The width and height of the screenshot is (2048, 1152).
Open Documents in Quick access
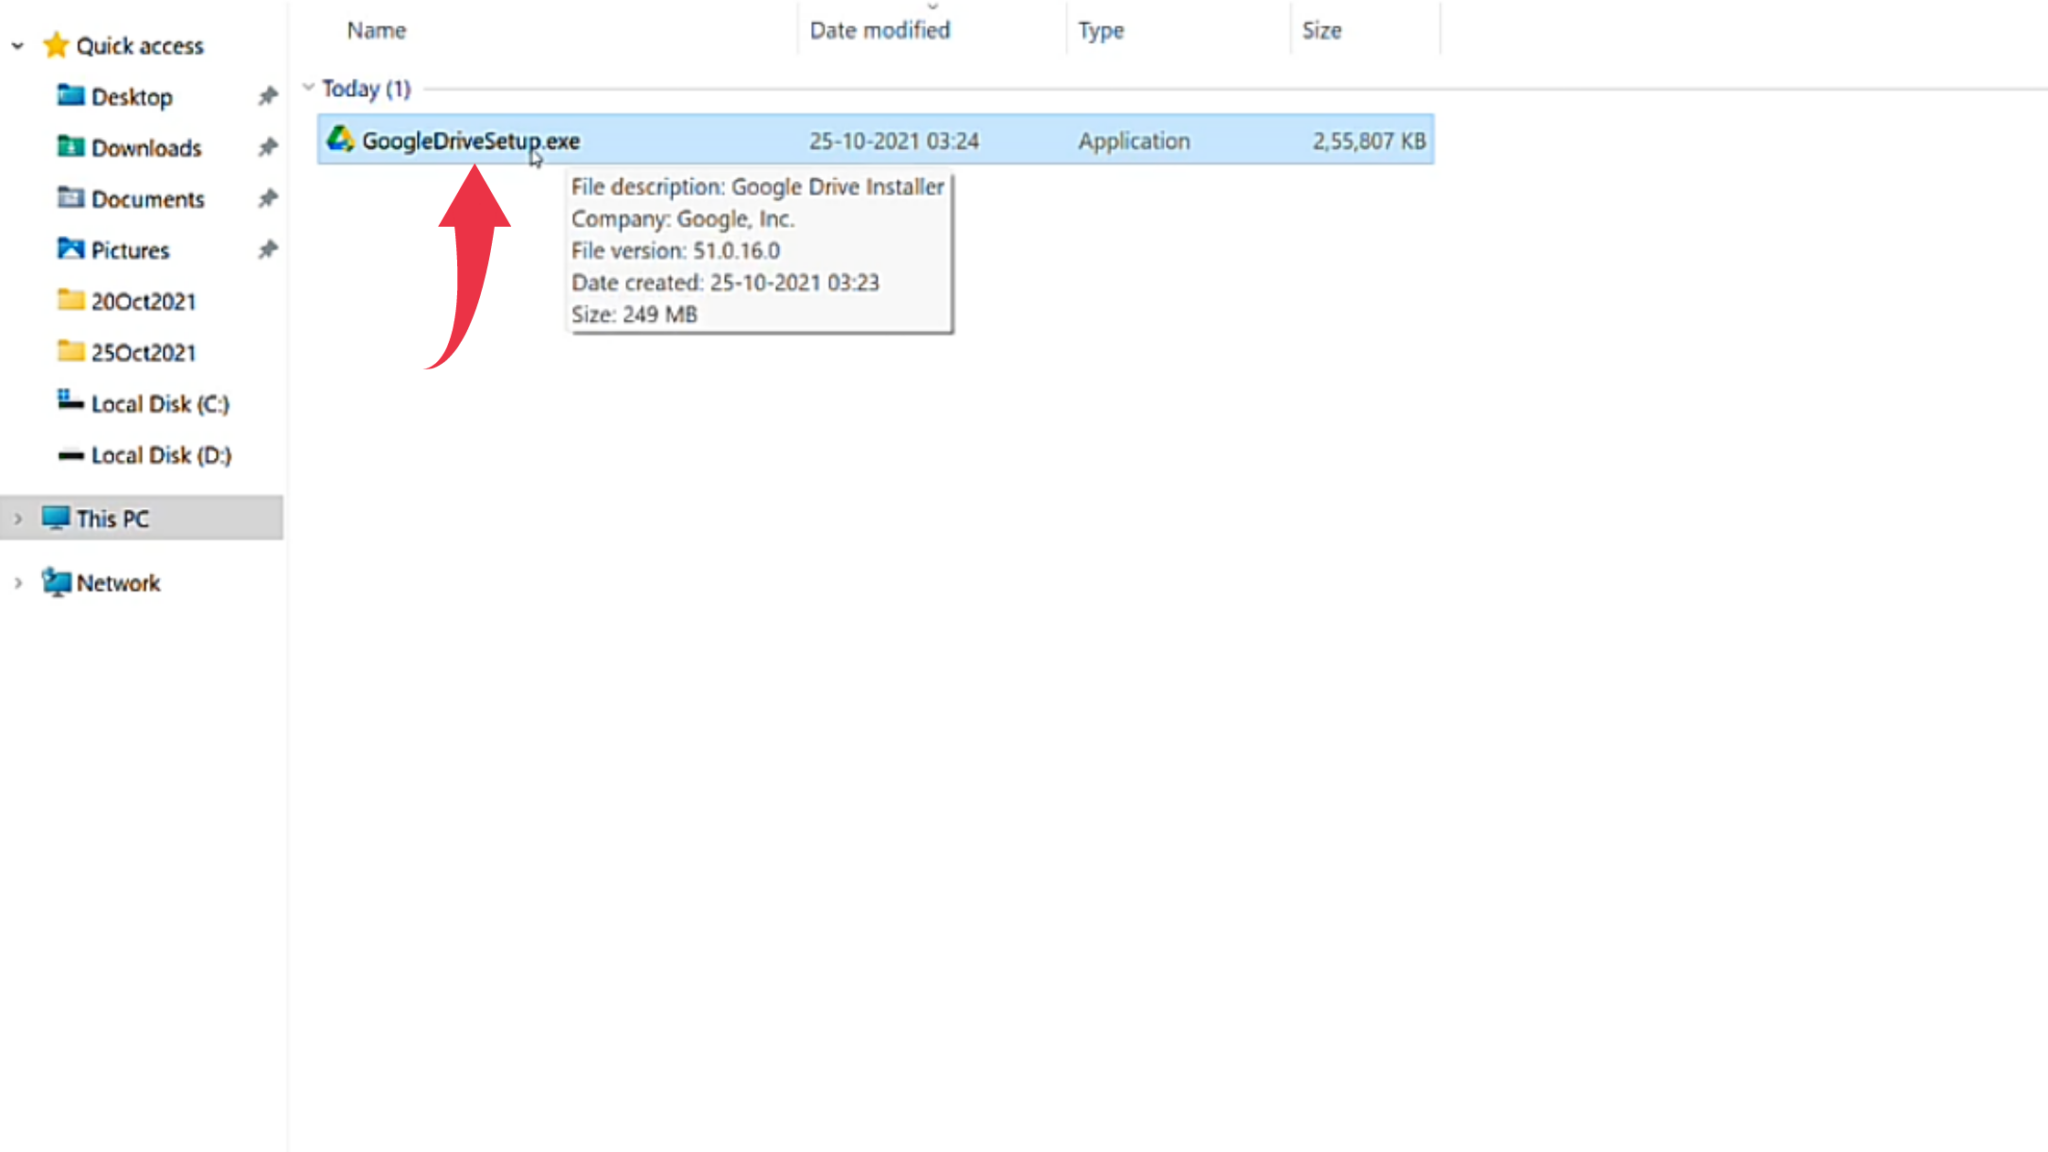coord(148,199)
